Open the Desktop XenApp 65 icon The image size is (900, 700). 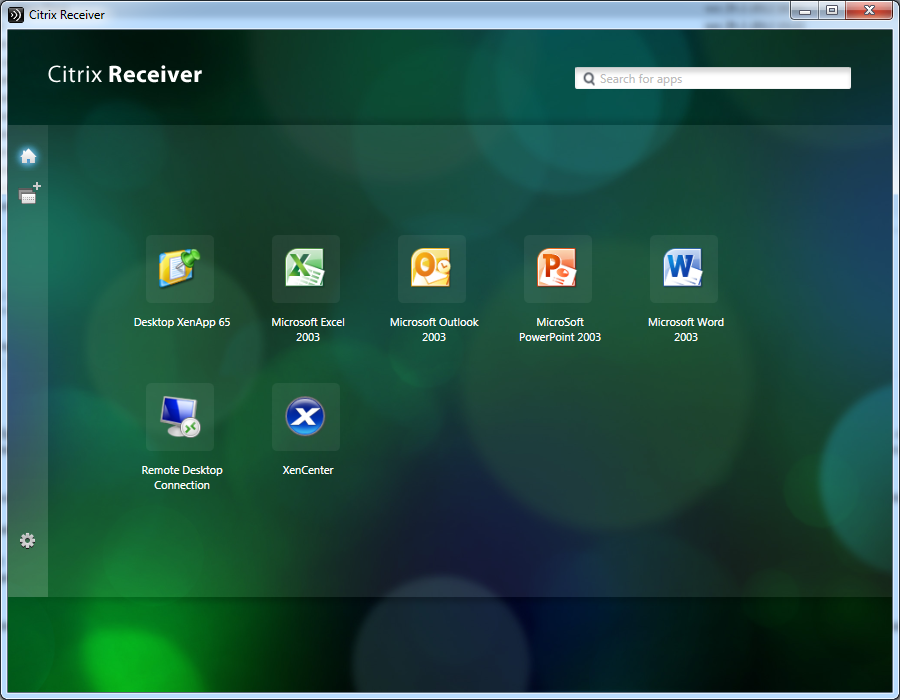pos(180,269)
